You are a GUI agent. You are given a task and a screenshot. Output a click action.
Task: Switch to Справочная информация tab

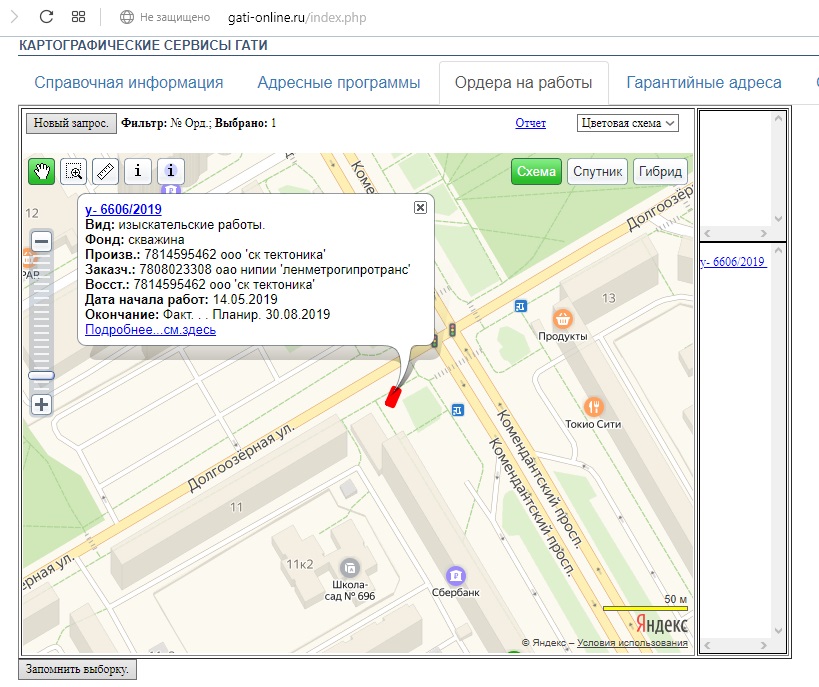(x=129, y=83)
